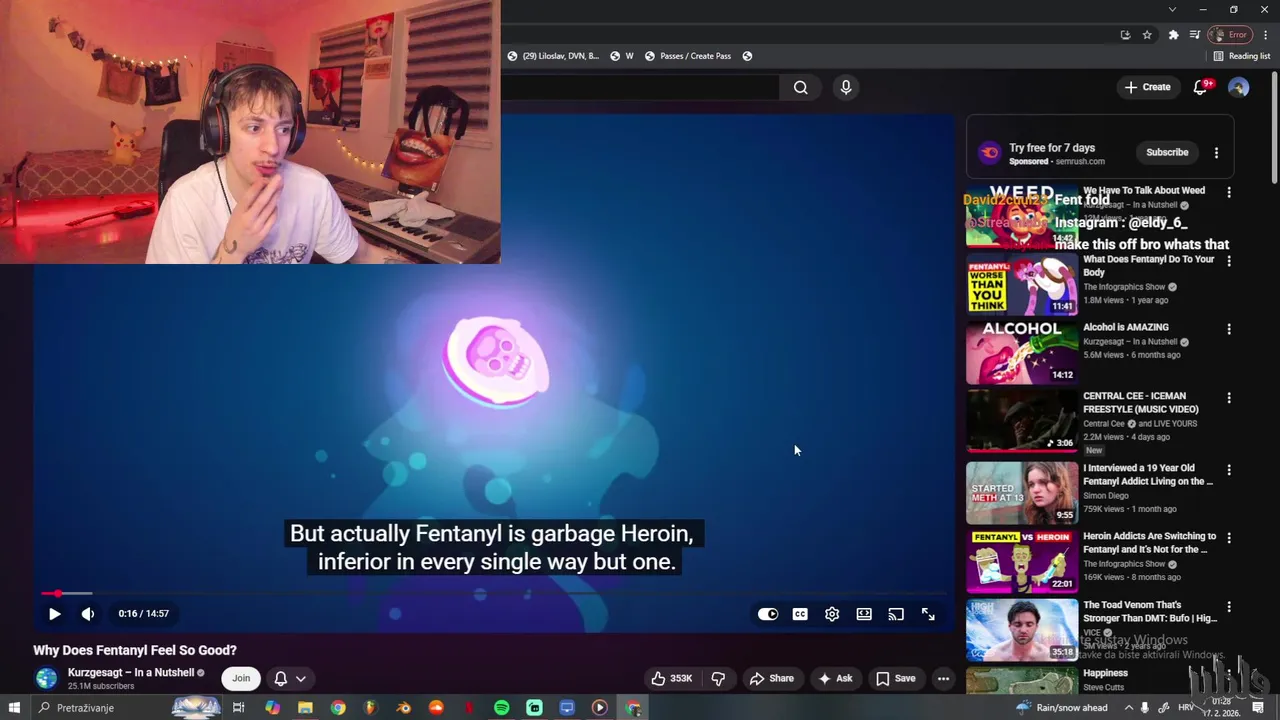Cast the video with the Chromecast icon
The width and height of the screenshot is (1280, 720).
[896, 614]
